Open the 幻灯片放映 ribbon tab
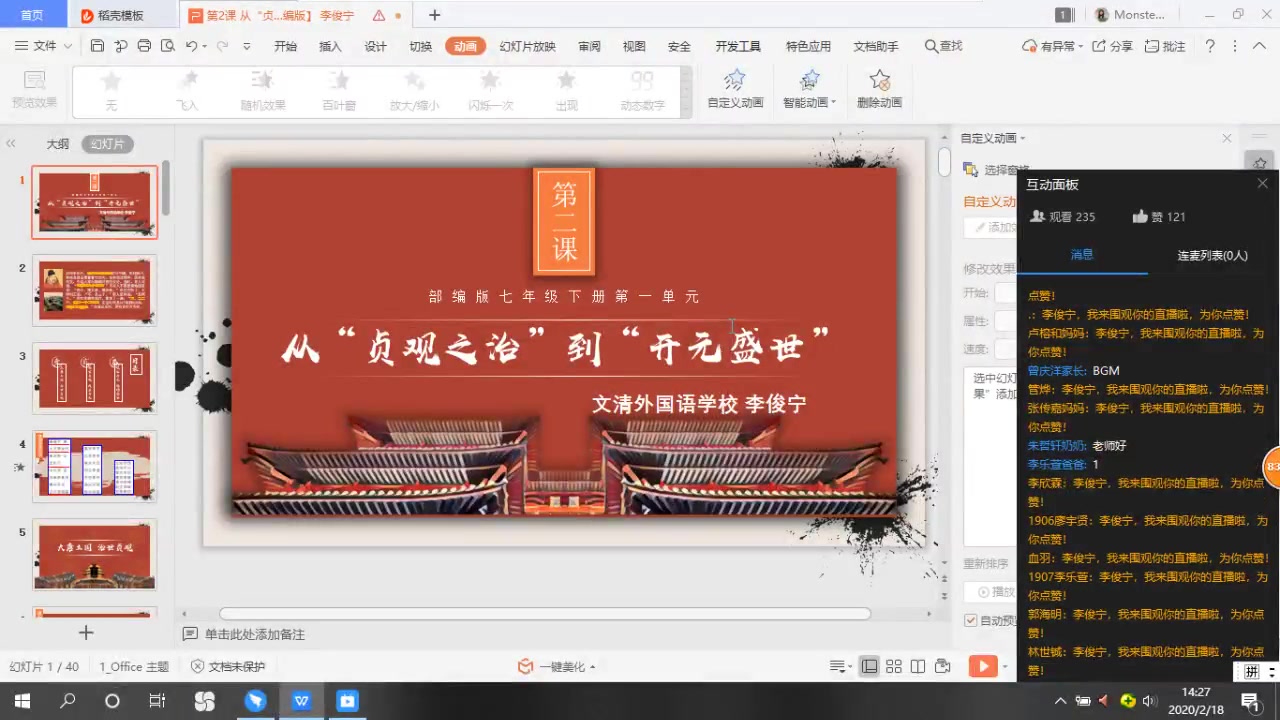The width and height of the screenshot is (1280, 720). point(527,46)
